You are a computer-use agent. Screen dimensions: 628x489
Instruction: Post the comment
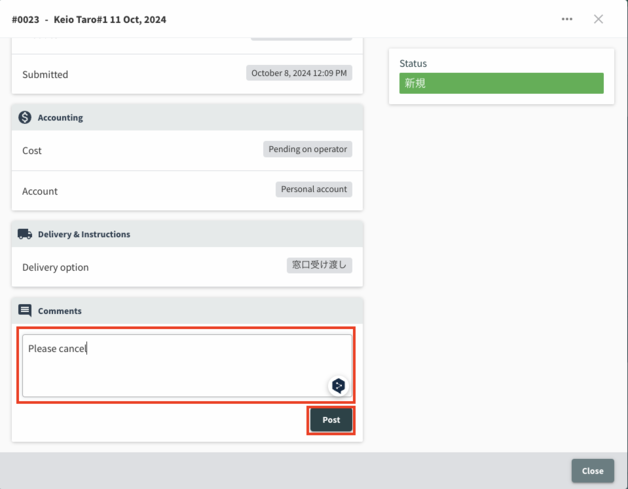pos(331,420)
